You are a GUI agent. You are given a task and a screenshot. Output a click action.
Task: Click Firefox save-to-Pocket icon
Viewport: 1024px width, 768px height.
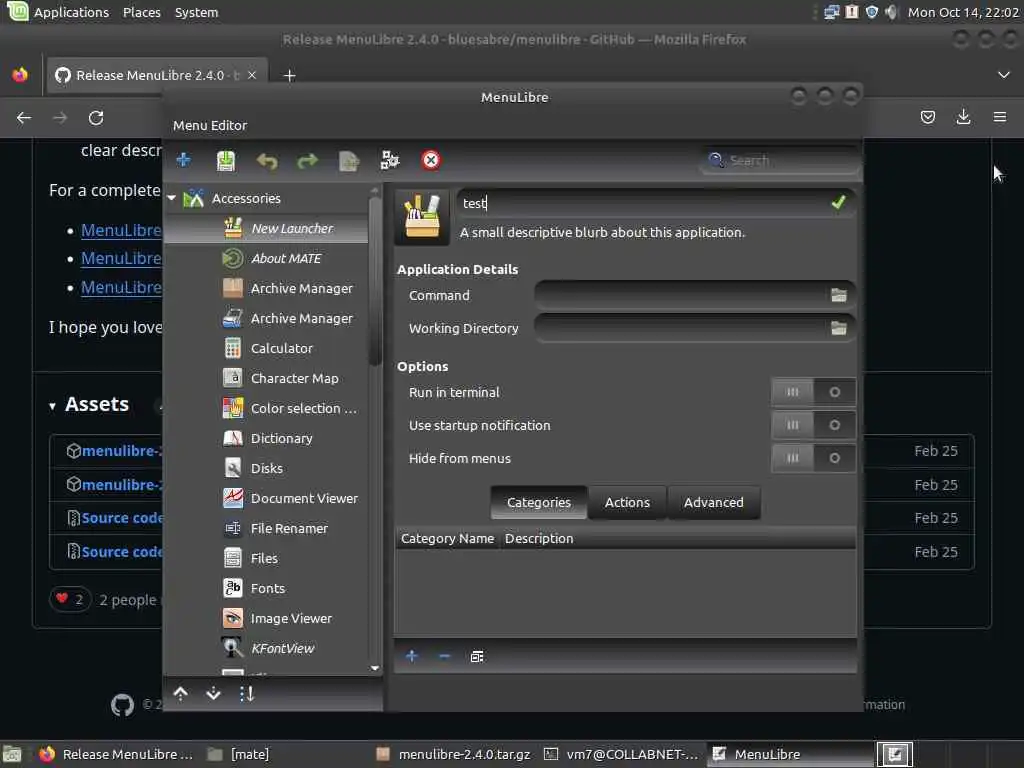point(927,118)
